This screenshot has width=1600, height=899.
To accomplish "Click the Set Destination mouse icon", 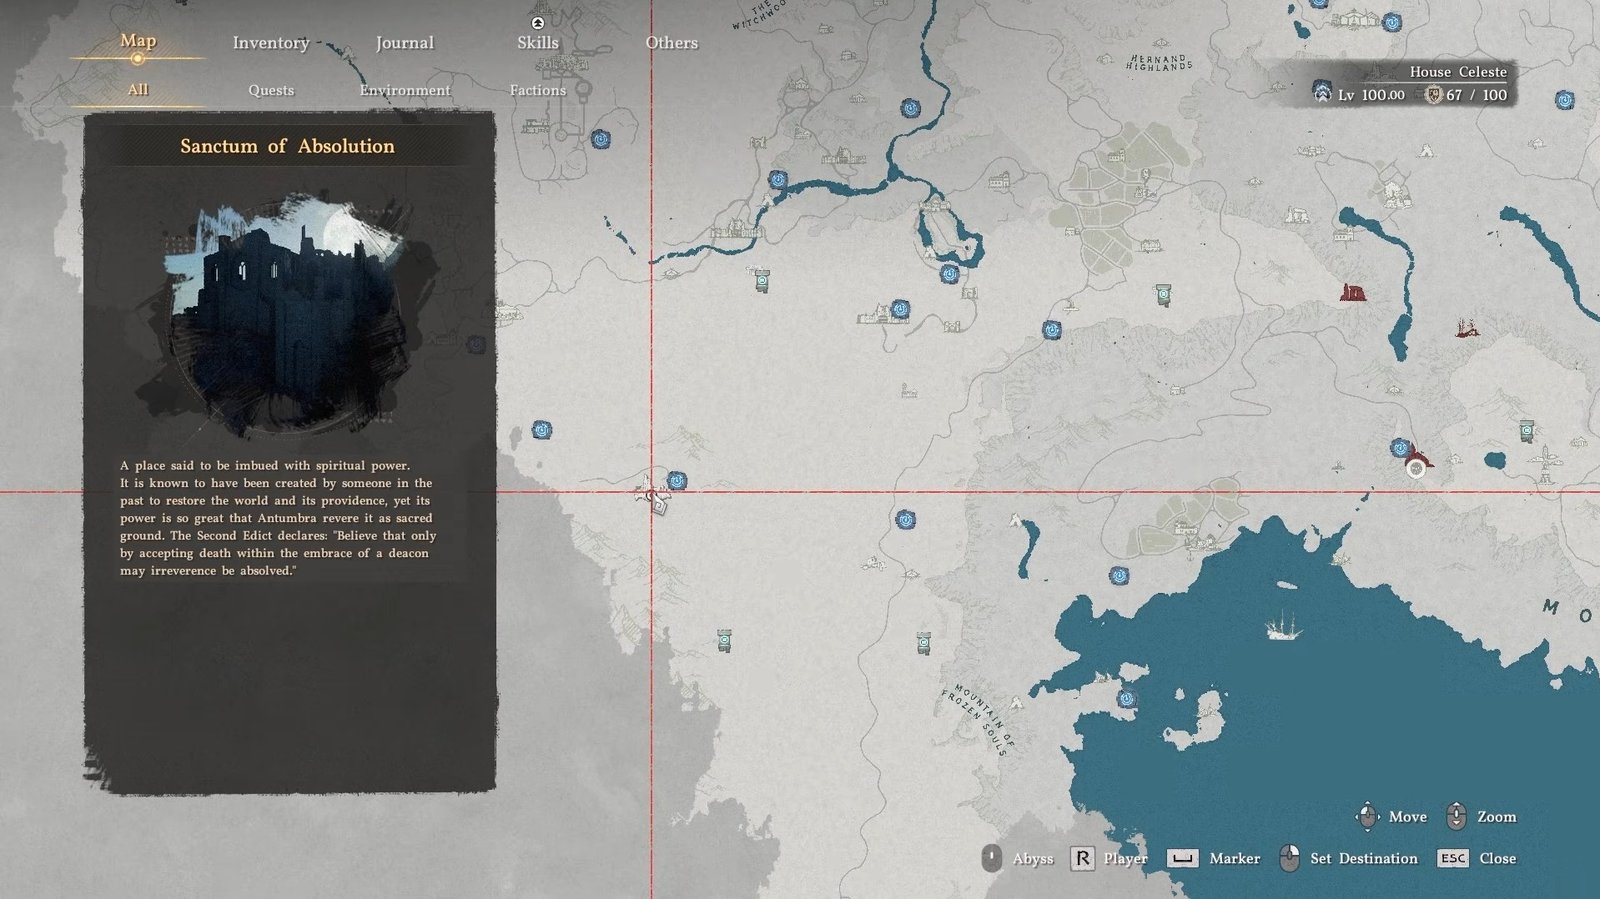I will click(1290, 858).
